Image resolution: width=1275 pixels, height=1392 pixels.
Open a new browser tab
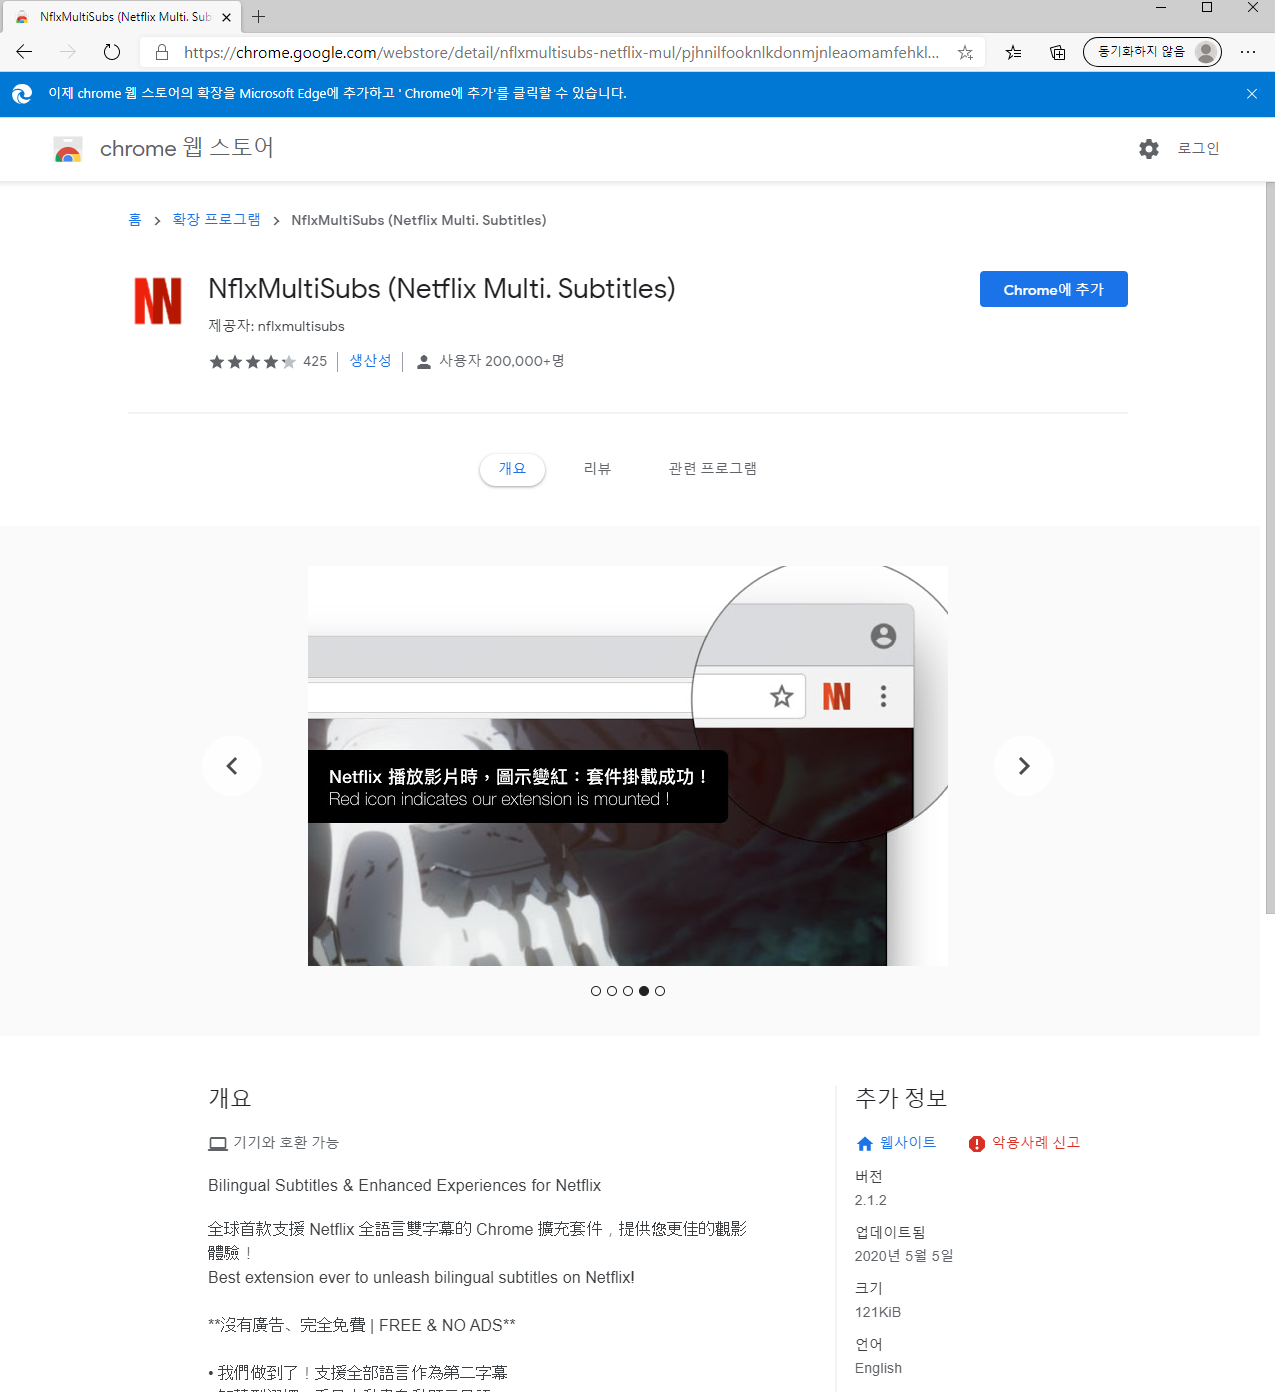pos(259,17)
